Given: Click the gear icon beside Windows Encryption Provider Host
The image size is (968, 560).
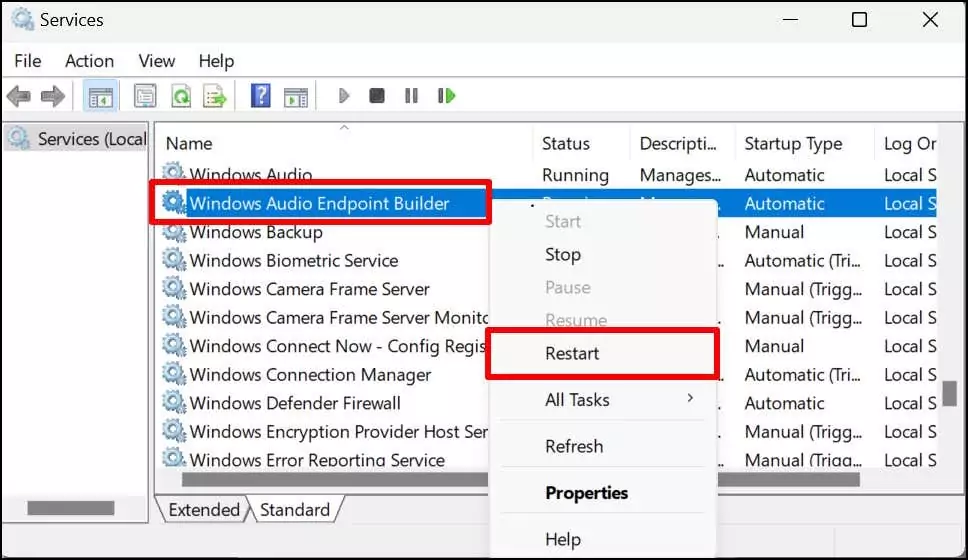Looking at the screenshot, I should tap(173, 430).
